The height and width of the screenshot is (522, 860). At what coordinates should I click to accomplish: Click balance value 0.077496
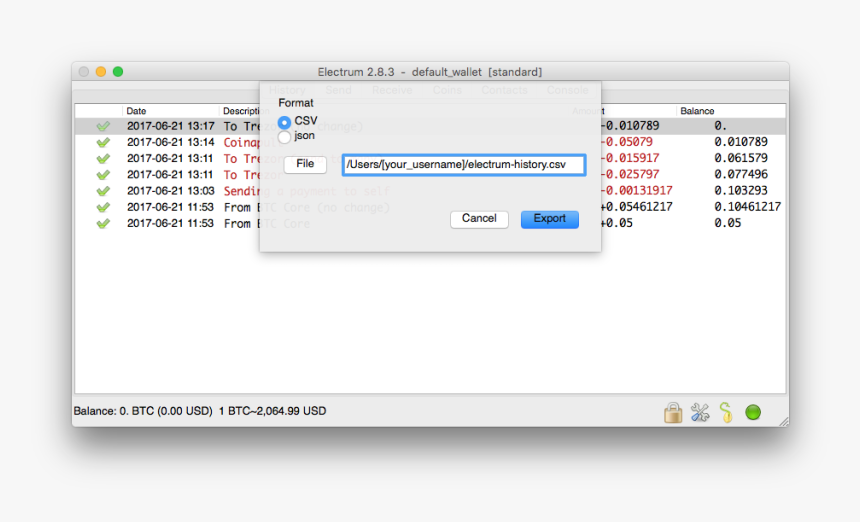741,174
